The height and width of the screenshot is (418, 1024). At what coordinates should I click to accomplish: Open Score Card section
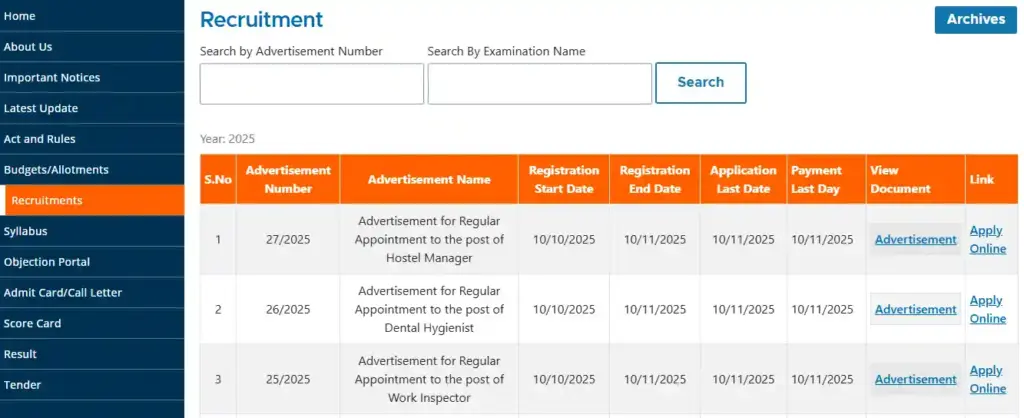[32, 324]
